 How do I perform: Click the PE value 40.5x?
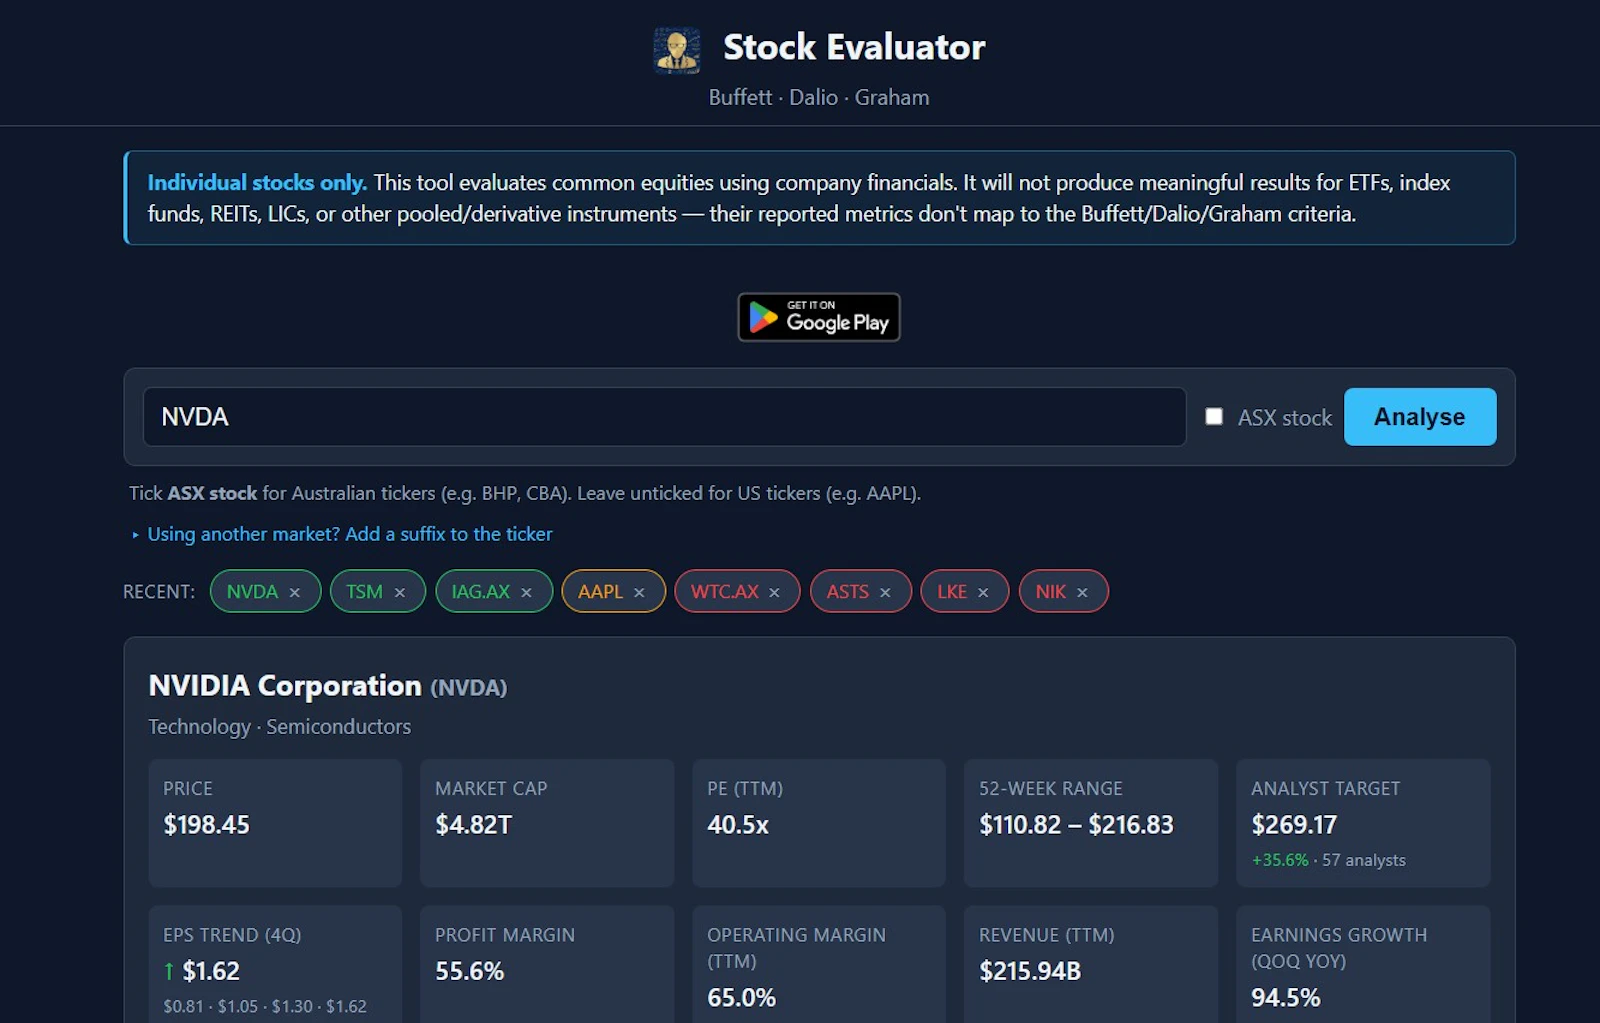tap(738, 825)
